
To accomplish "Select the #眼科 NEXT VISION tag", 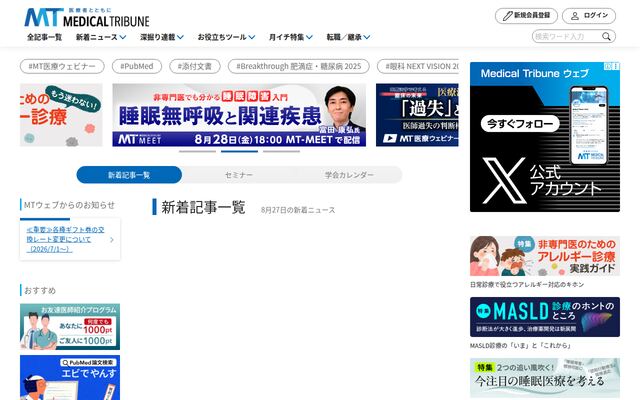I will (x=418, y=66).
